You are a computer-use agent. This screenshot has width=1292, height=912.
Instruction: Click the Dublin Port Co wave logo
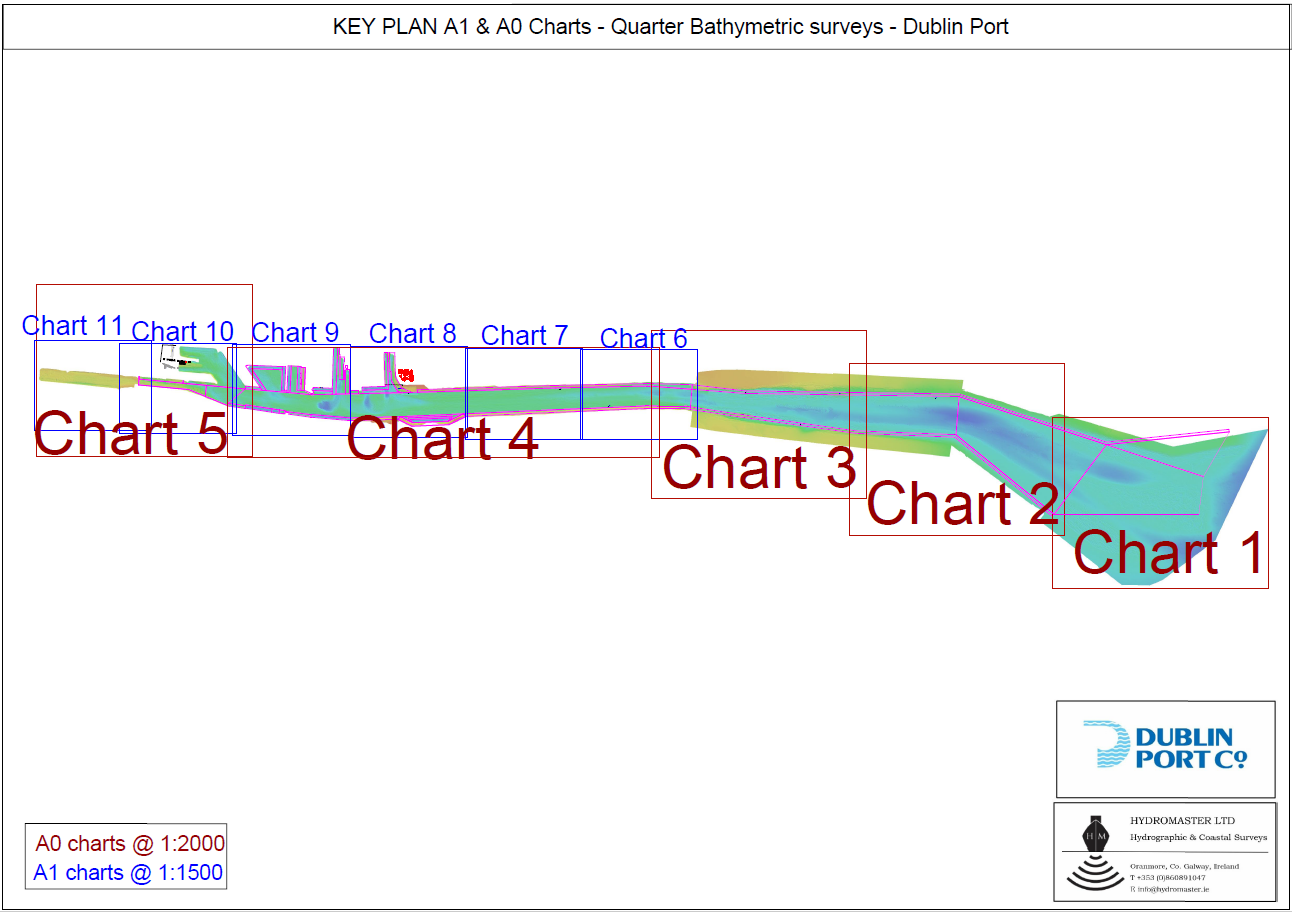pyautogui.click(x=1107, y=745)
